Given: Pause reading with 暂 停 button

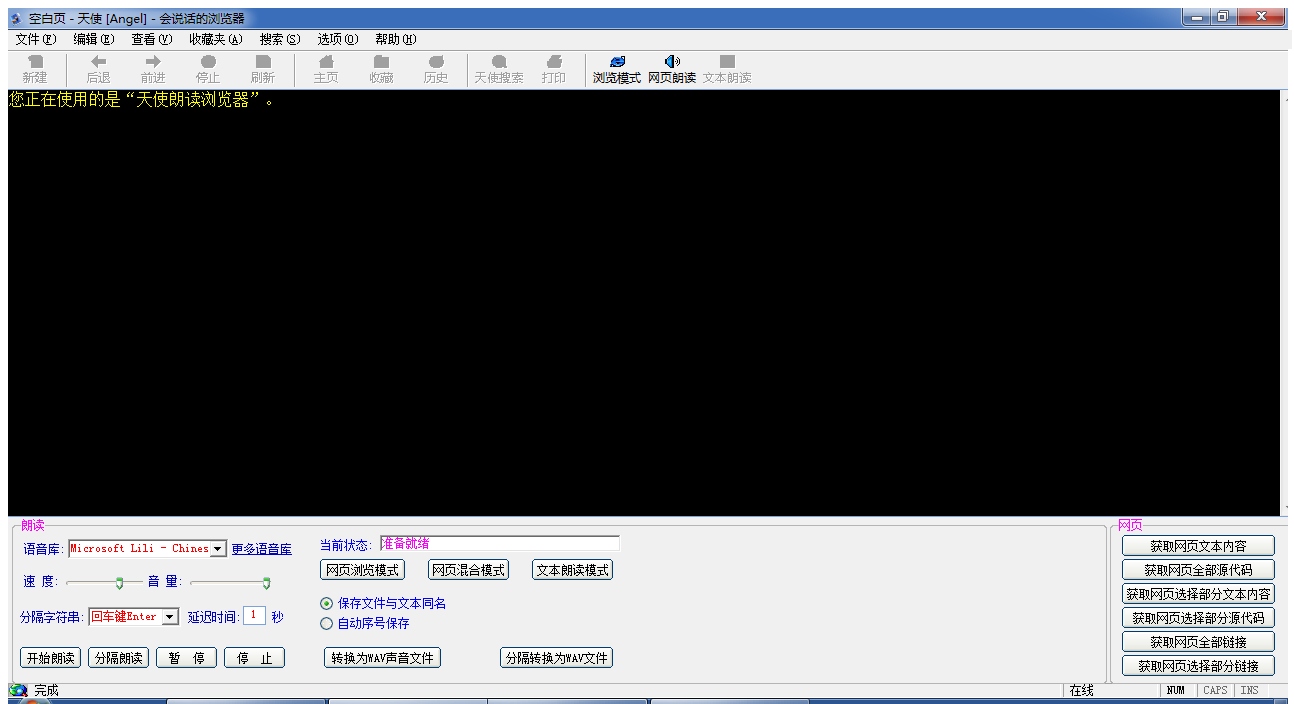Looking at the screenshot, I should tap(186, 658).
